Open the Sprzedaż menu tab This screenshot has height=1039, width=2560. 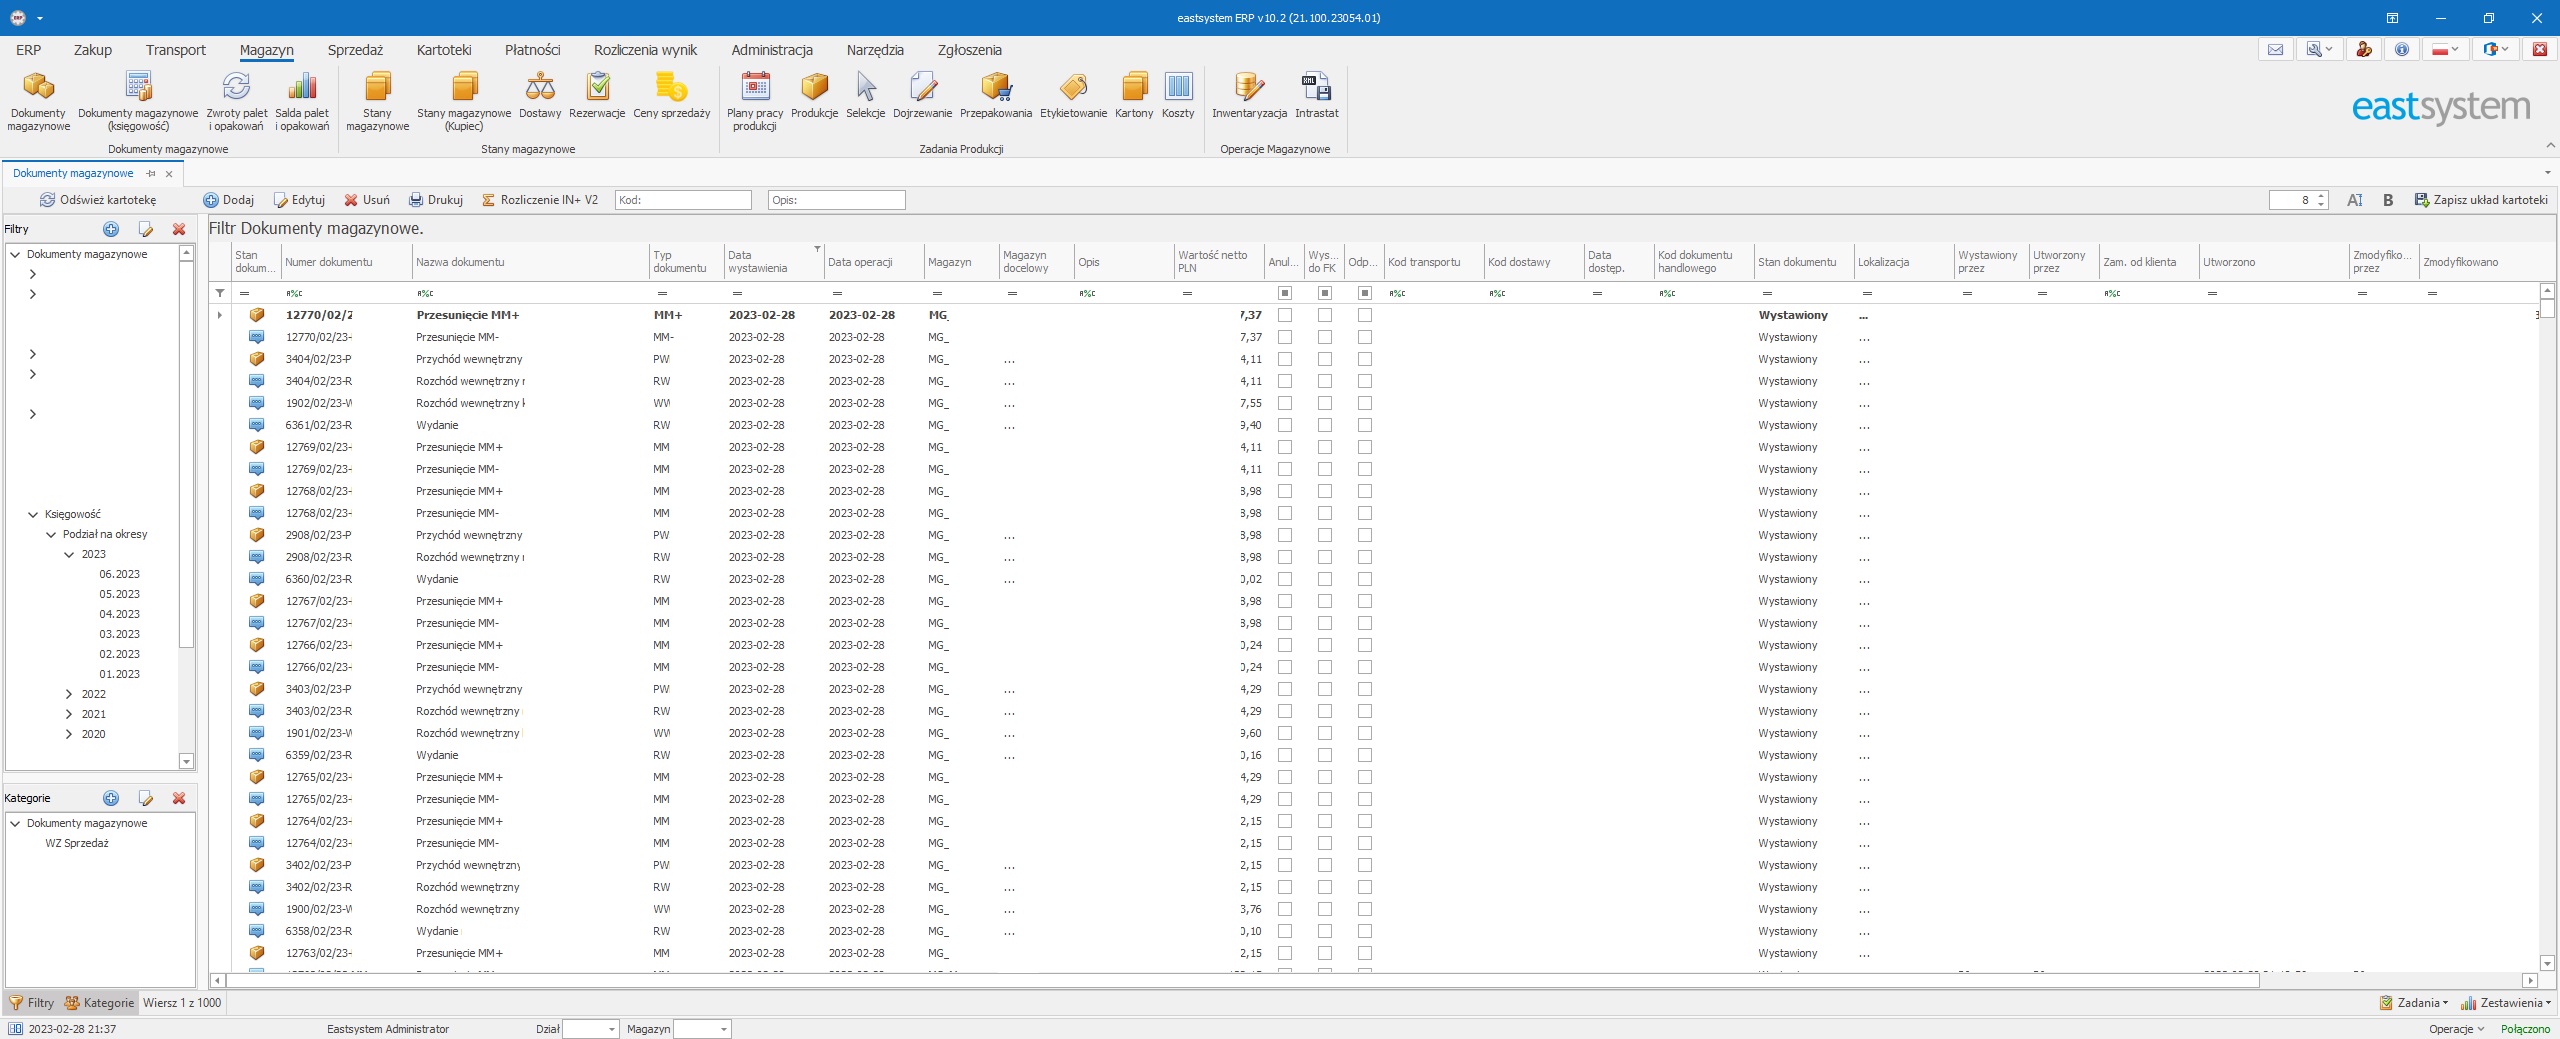(x=355, y=50)
